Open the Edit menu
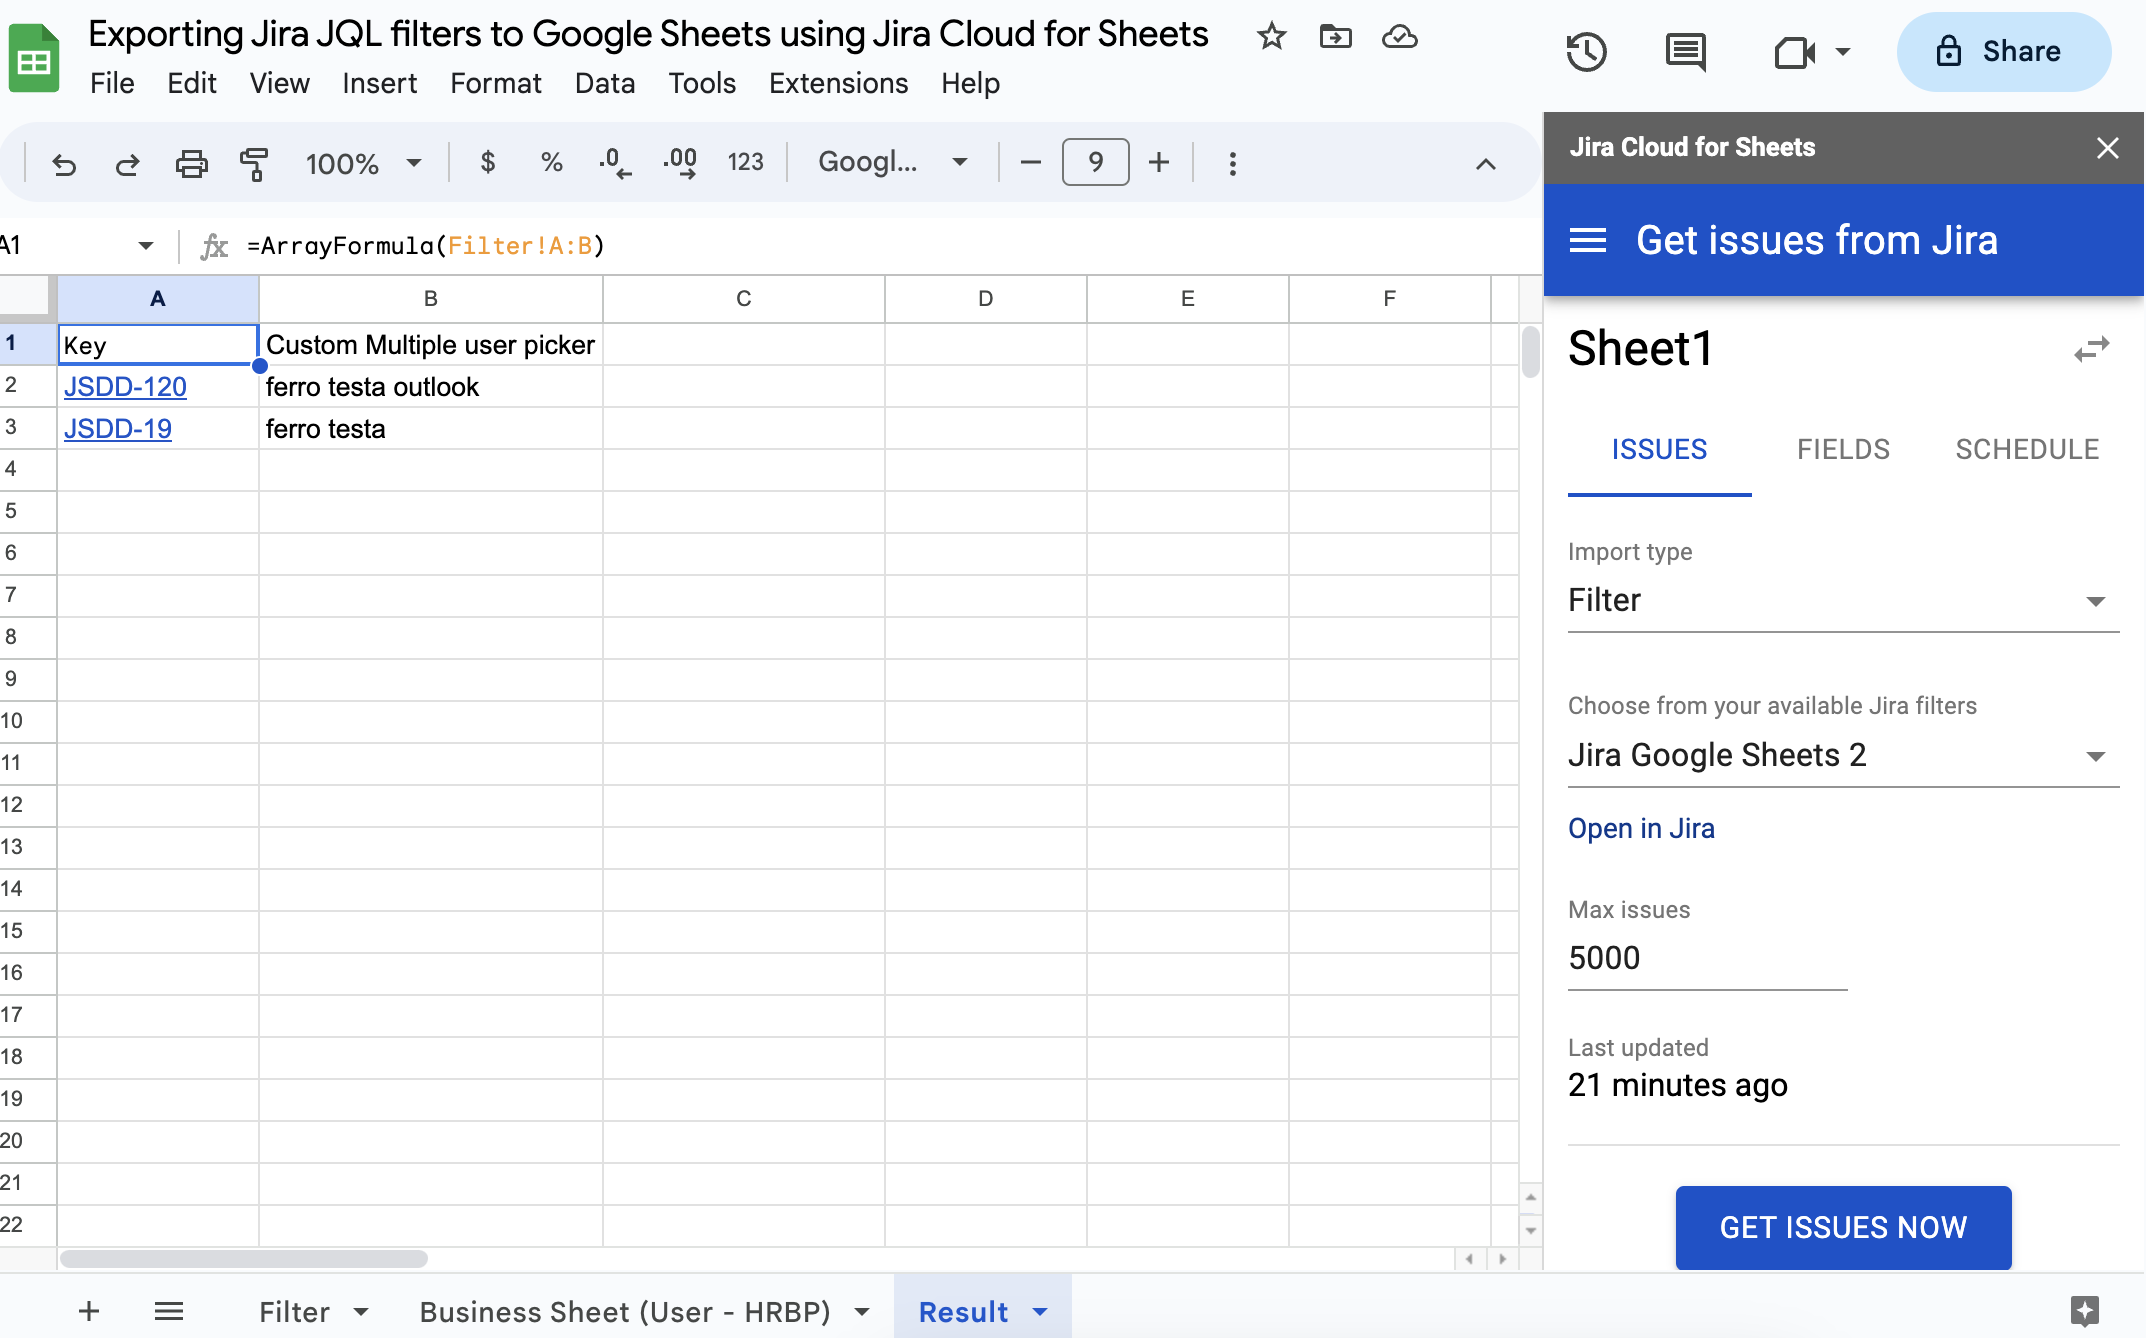Image resolution: width=2146 pixels, height=1338 pixels. tap(192, 83)
